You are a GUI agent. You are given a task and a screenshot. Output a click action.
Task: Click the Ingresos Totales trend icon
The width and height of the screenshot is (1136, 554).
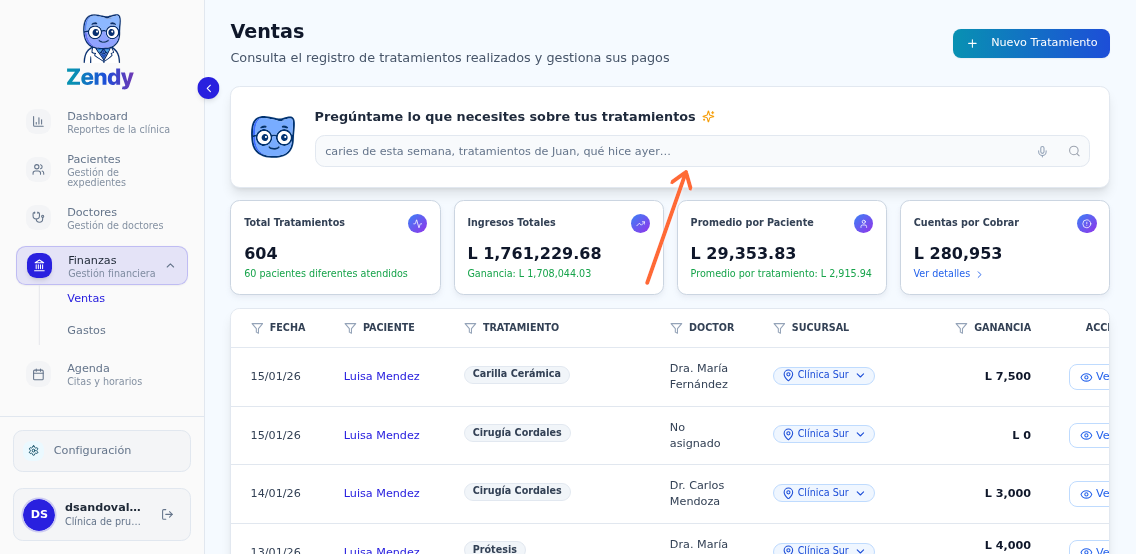click(640, 224)
